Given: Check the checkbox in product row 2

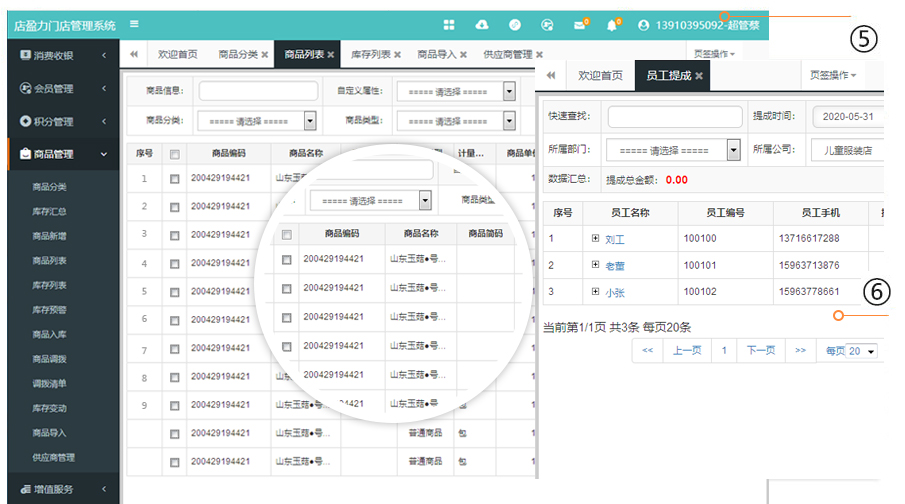Looking at the screenshot, I should (x=174, y=207).
